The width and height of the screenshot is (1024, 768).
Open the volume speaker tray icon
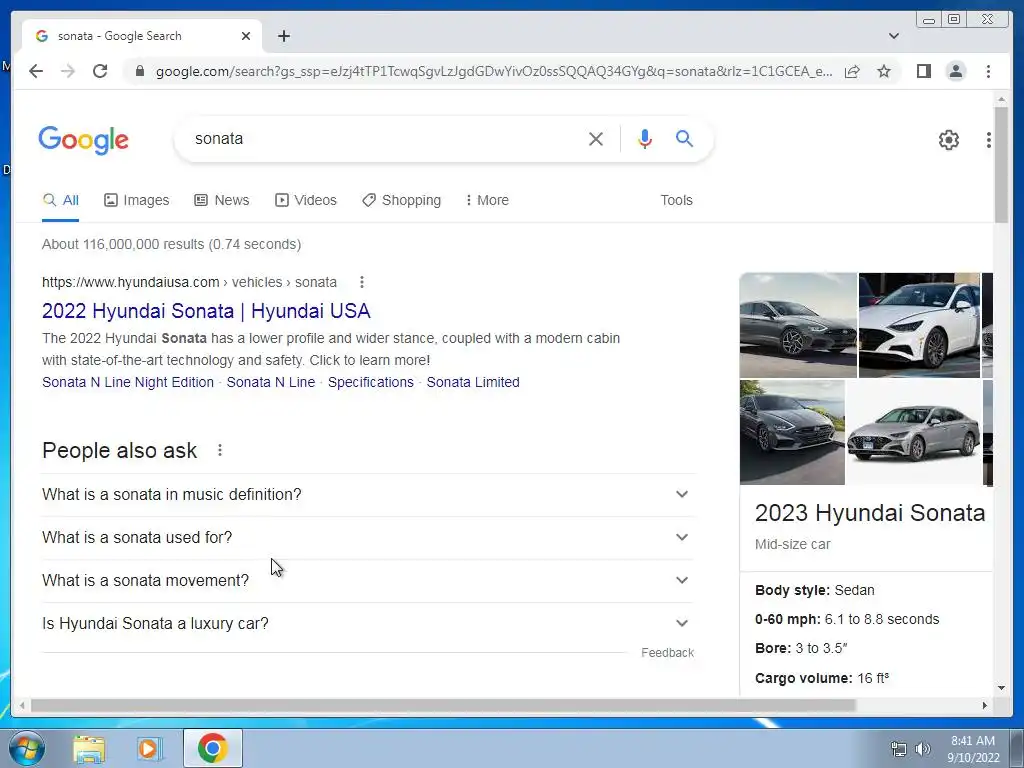tap(922, 749)
